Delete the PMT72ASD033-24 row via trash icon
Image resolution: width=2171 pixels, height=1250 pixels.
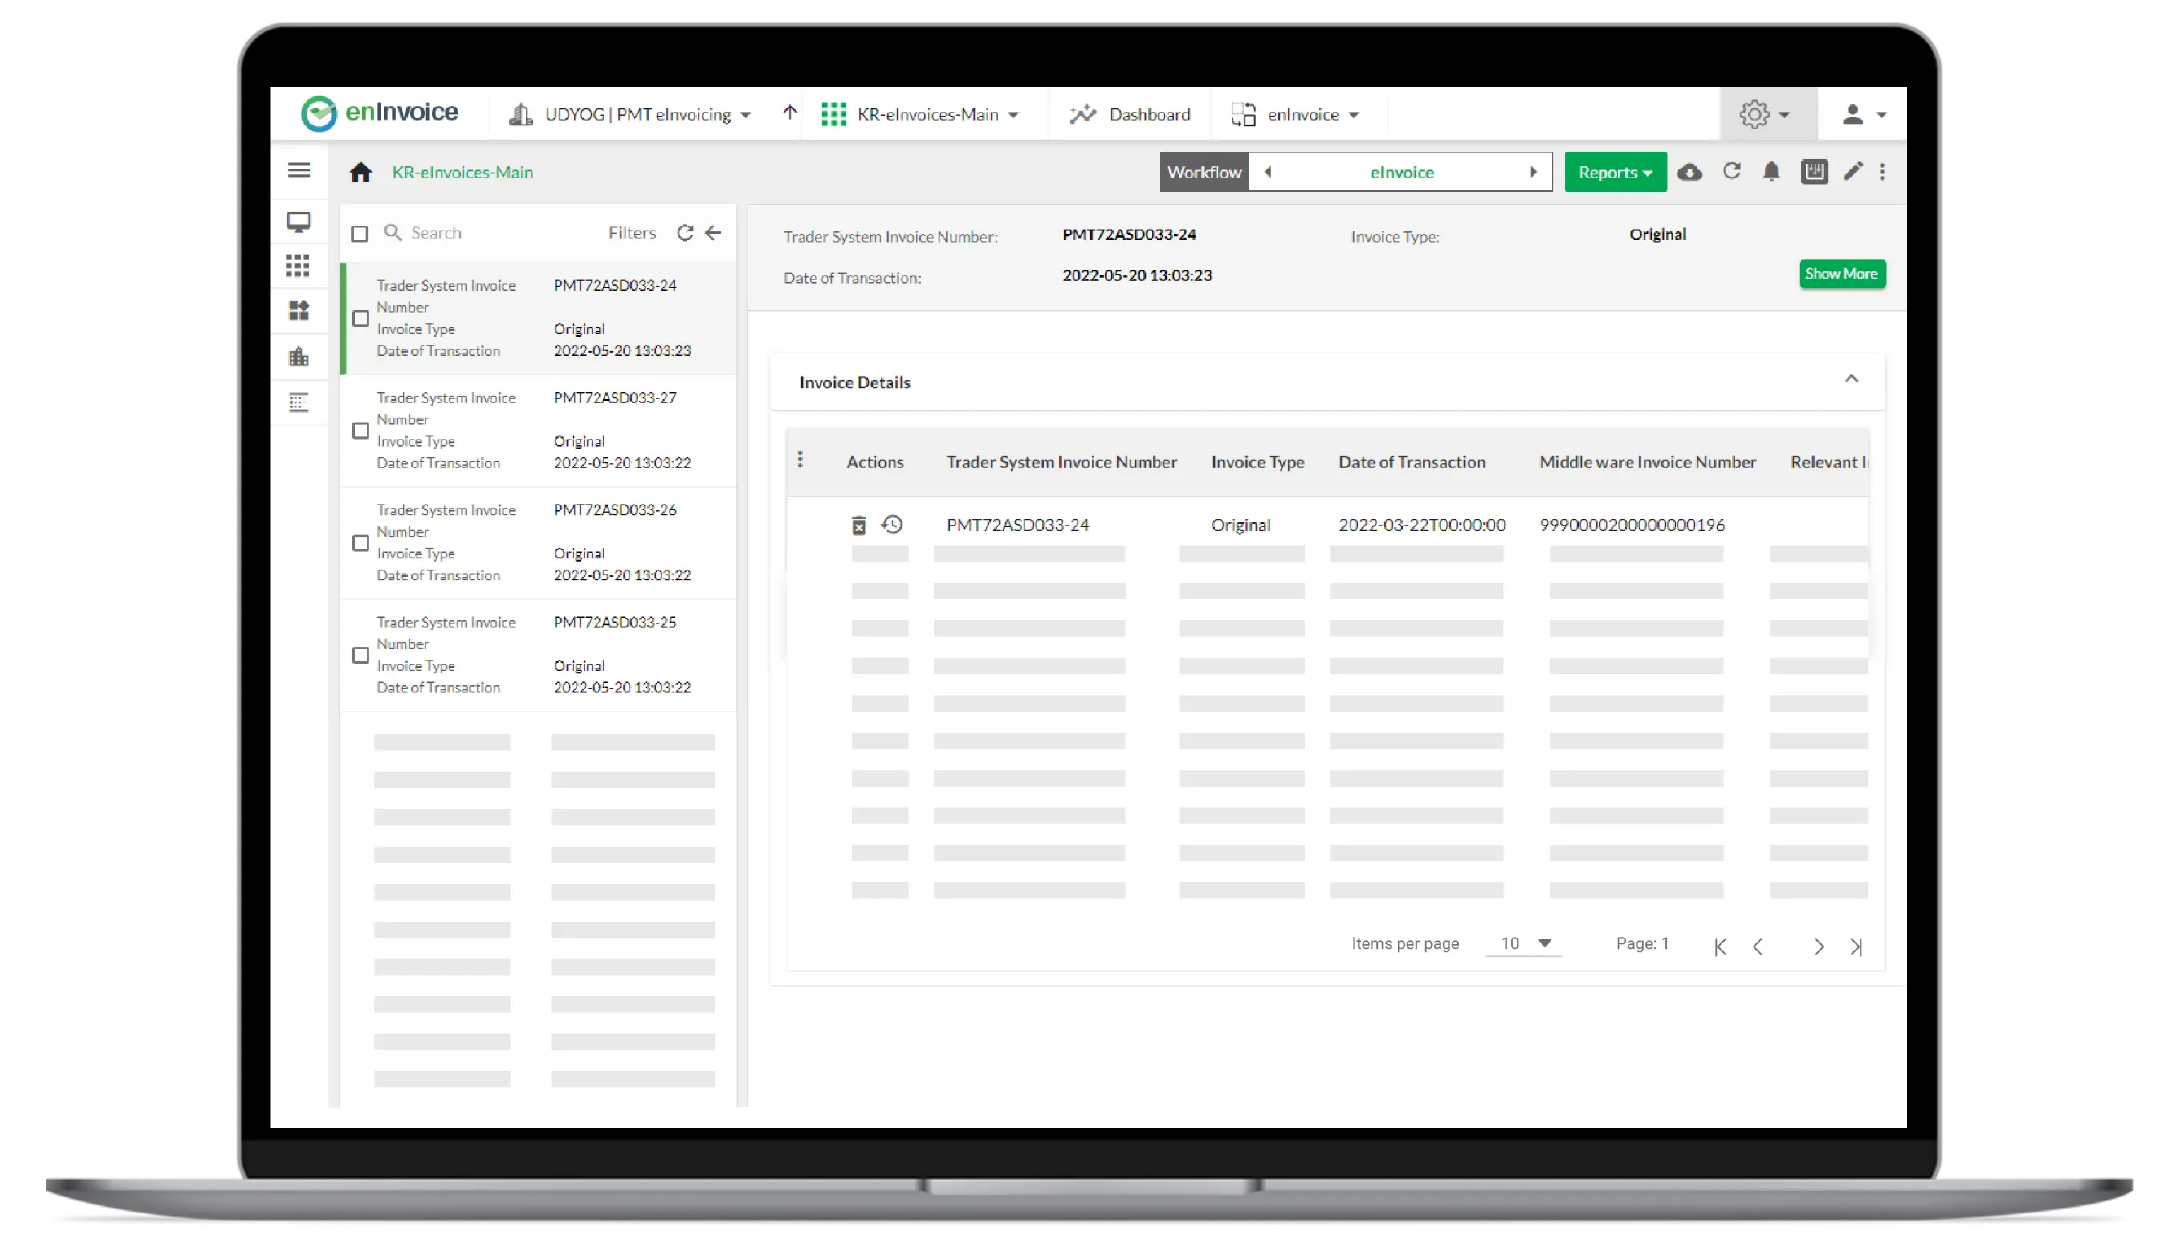coord(858,524)
